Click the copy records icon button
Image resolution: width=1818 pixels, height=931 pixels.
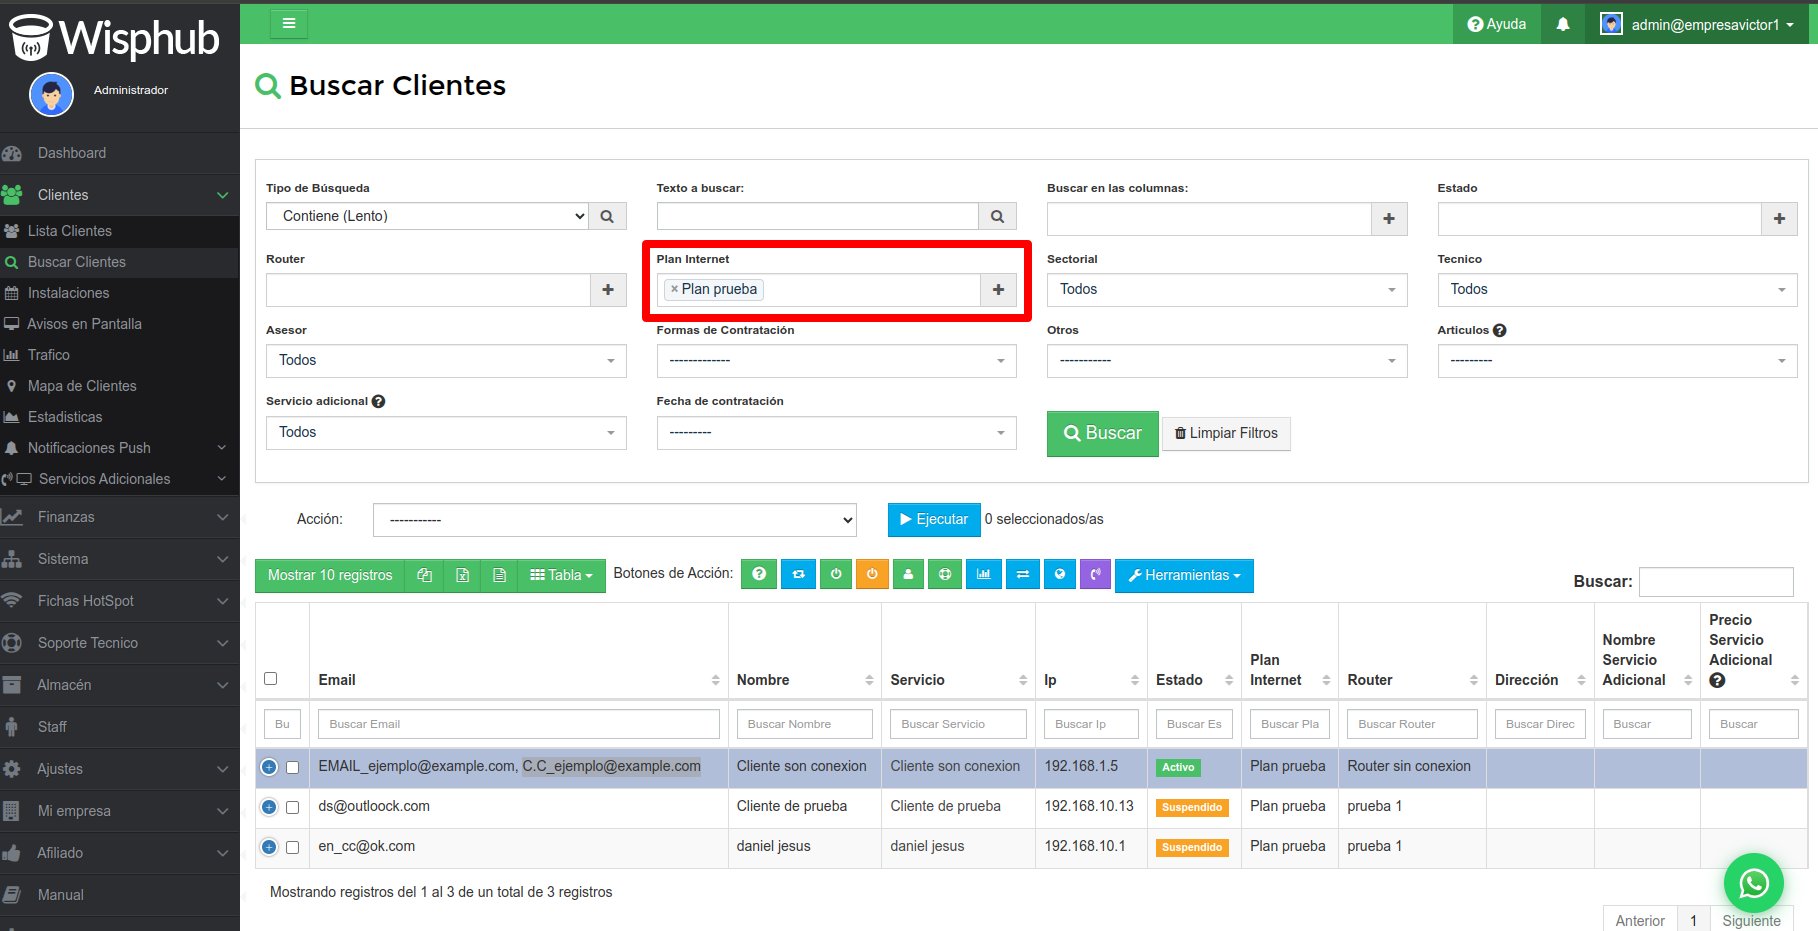click(424, 575)
